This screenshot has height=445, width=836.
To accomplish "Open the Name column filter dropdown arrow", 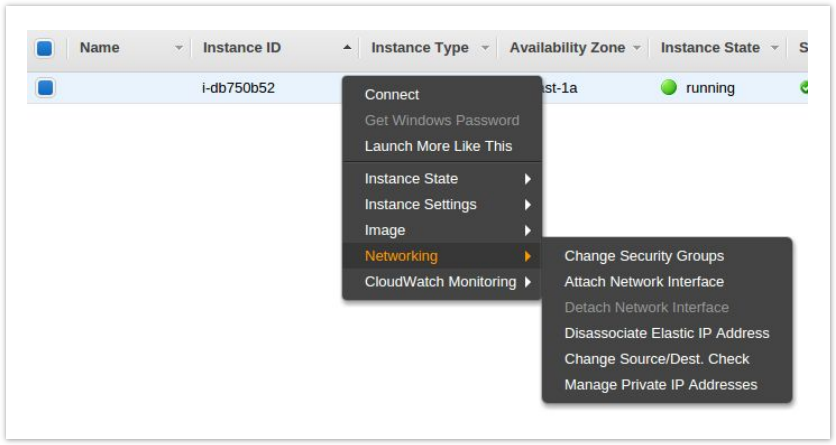I will [179, 48].
